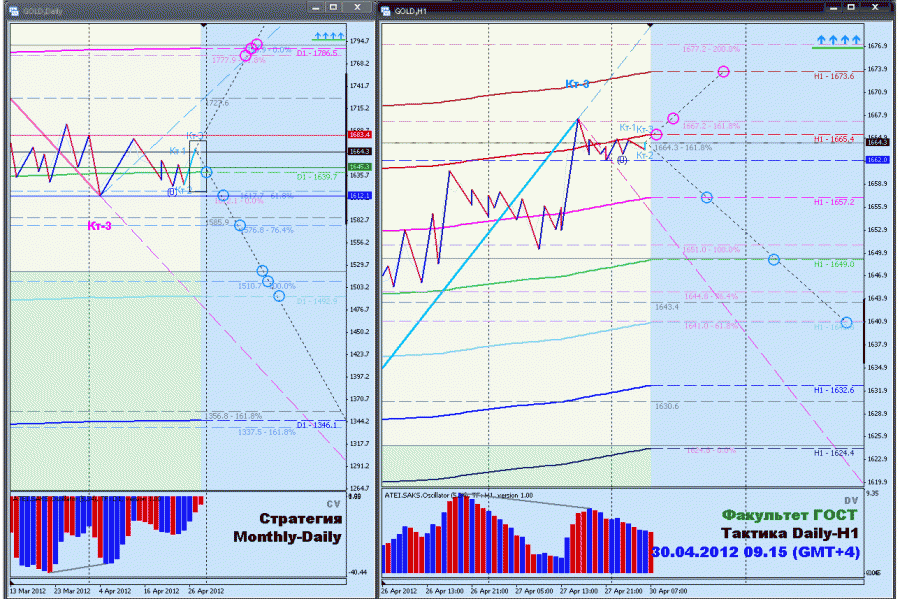Click the blue up-arrows signal on Daily chart
The image size is (900, 599).
pyautogui.click(x=329, y=36)
